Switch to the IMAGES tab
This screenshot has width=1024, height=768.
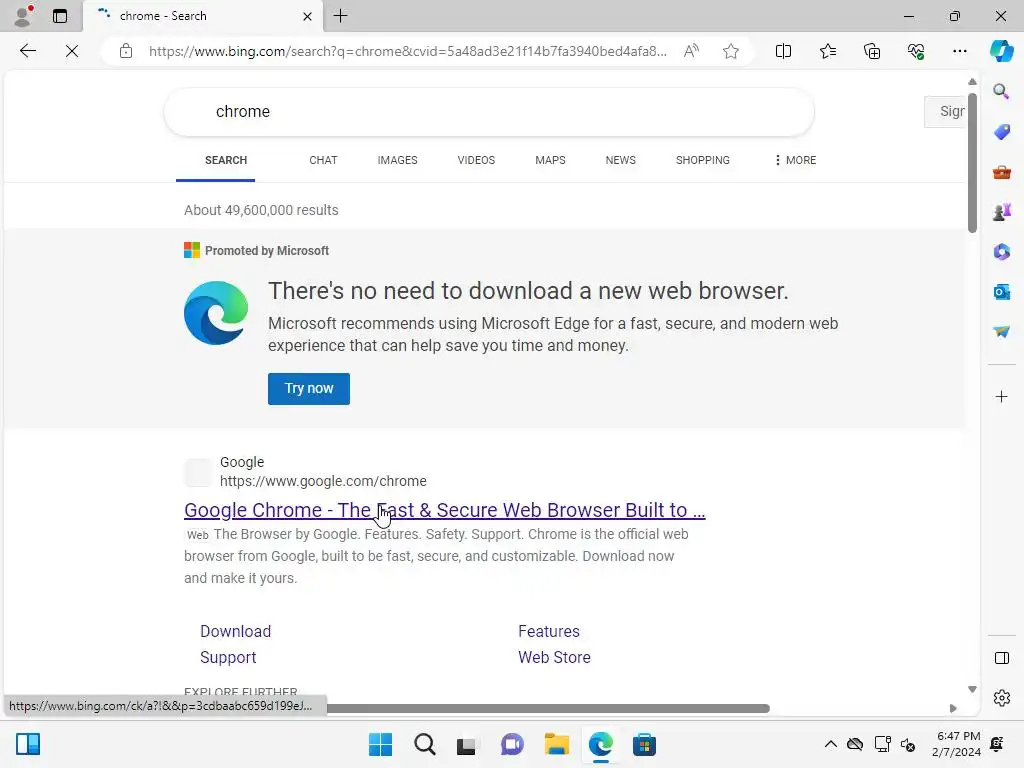point(397,160)
